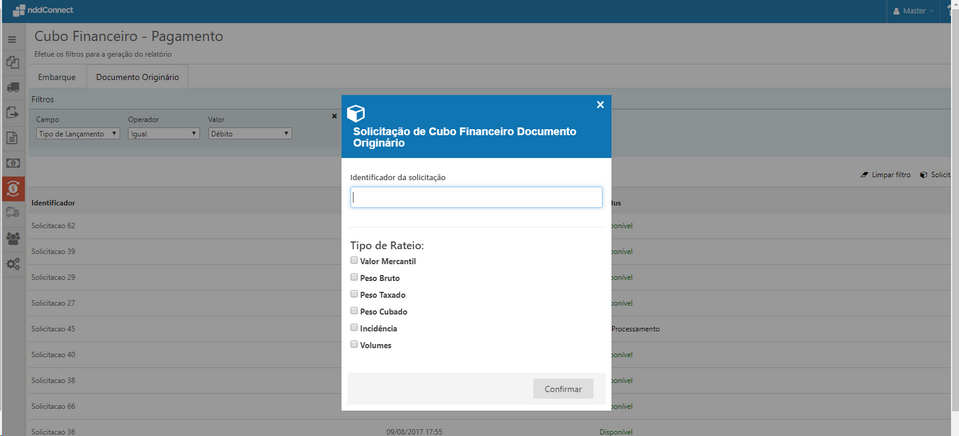Select the Documento Originário tab
959x436 pixels.
(137, 77)
